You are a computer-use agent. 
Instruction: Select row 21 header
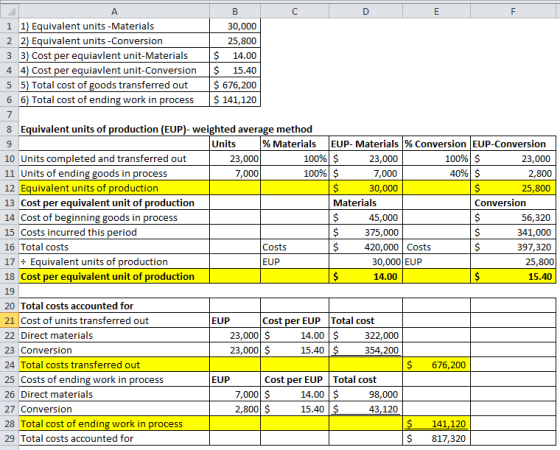(9, 320)
